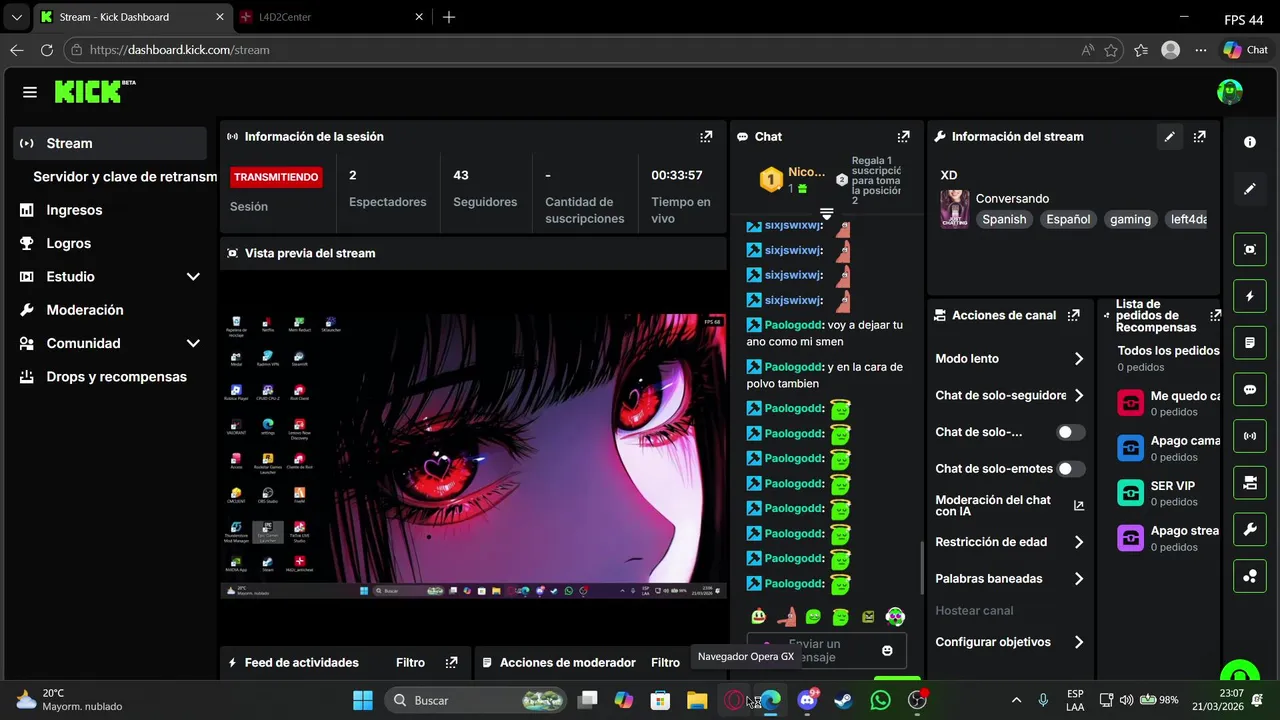Open the Apago camara reward request
The width and height of the screenshot is (1280, 720).
point(1168,448)
